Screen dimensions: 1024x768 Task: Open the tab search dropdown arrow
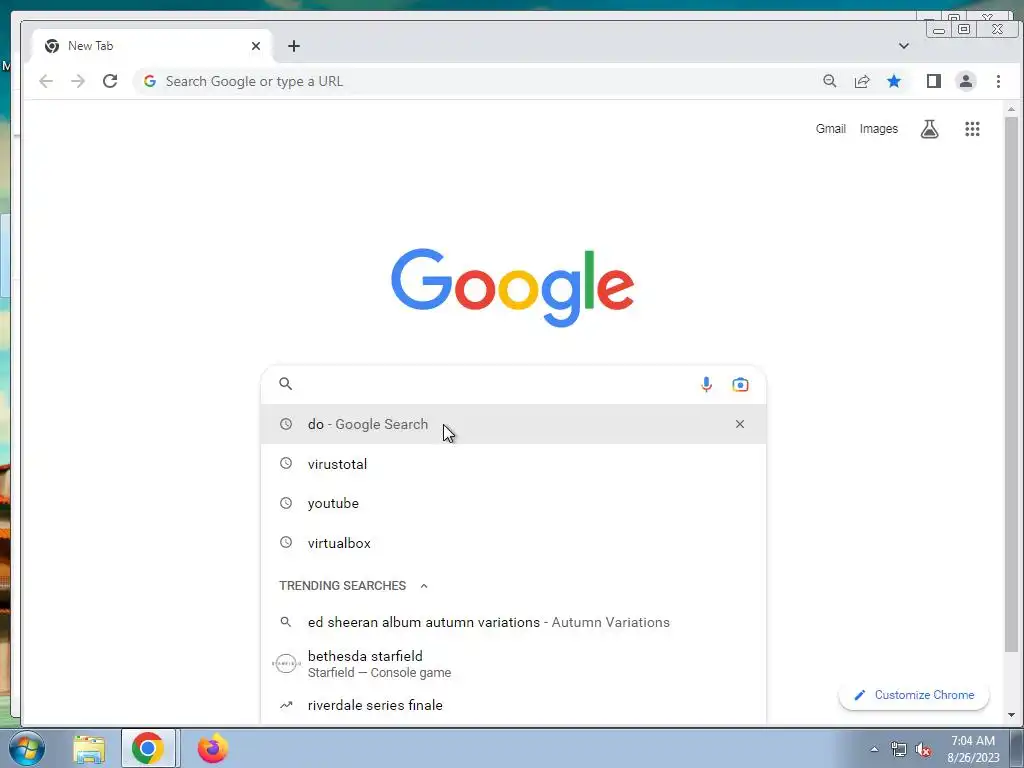[903, 46]
